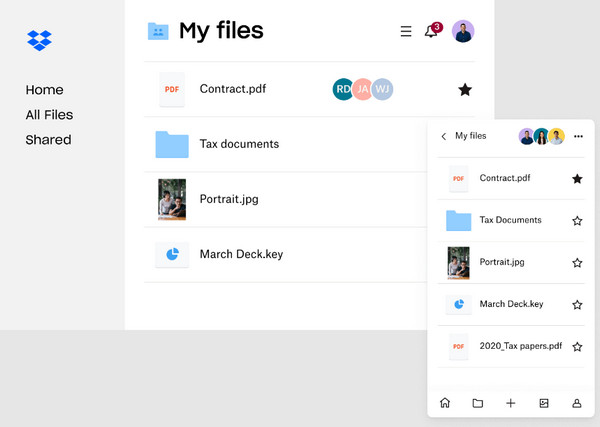
Task: Click the Dropbox logo in the sidebar
Action: tap(39, 40)
